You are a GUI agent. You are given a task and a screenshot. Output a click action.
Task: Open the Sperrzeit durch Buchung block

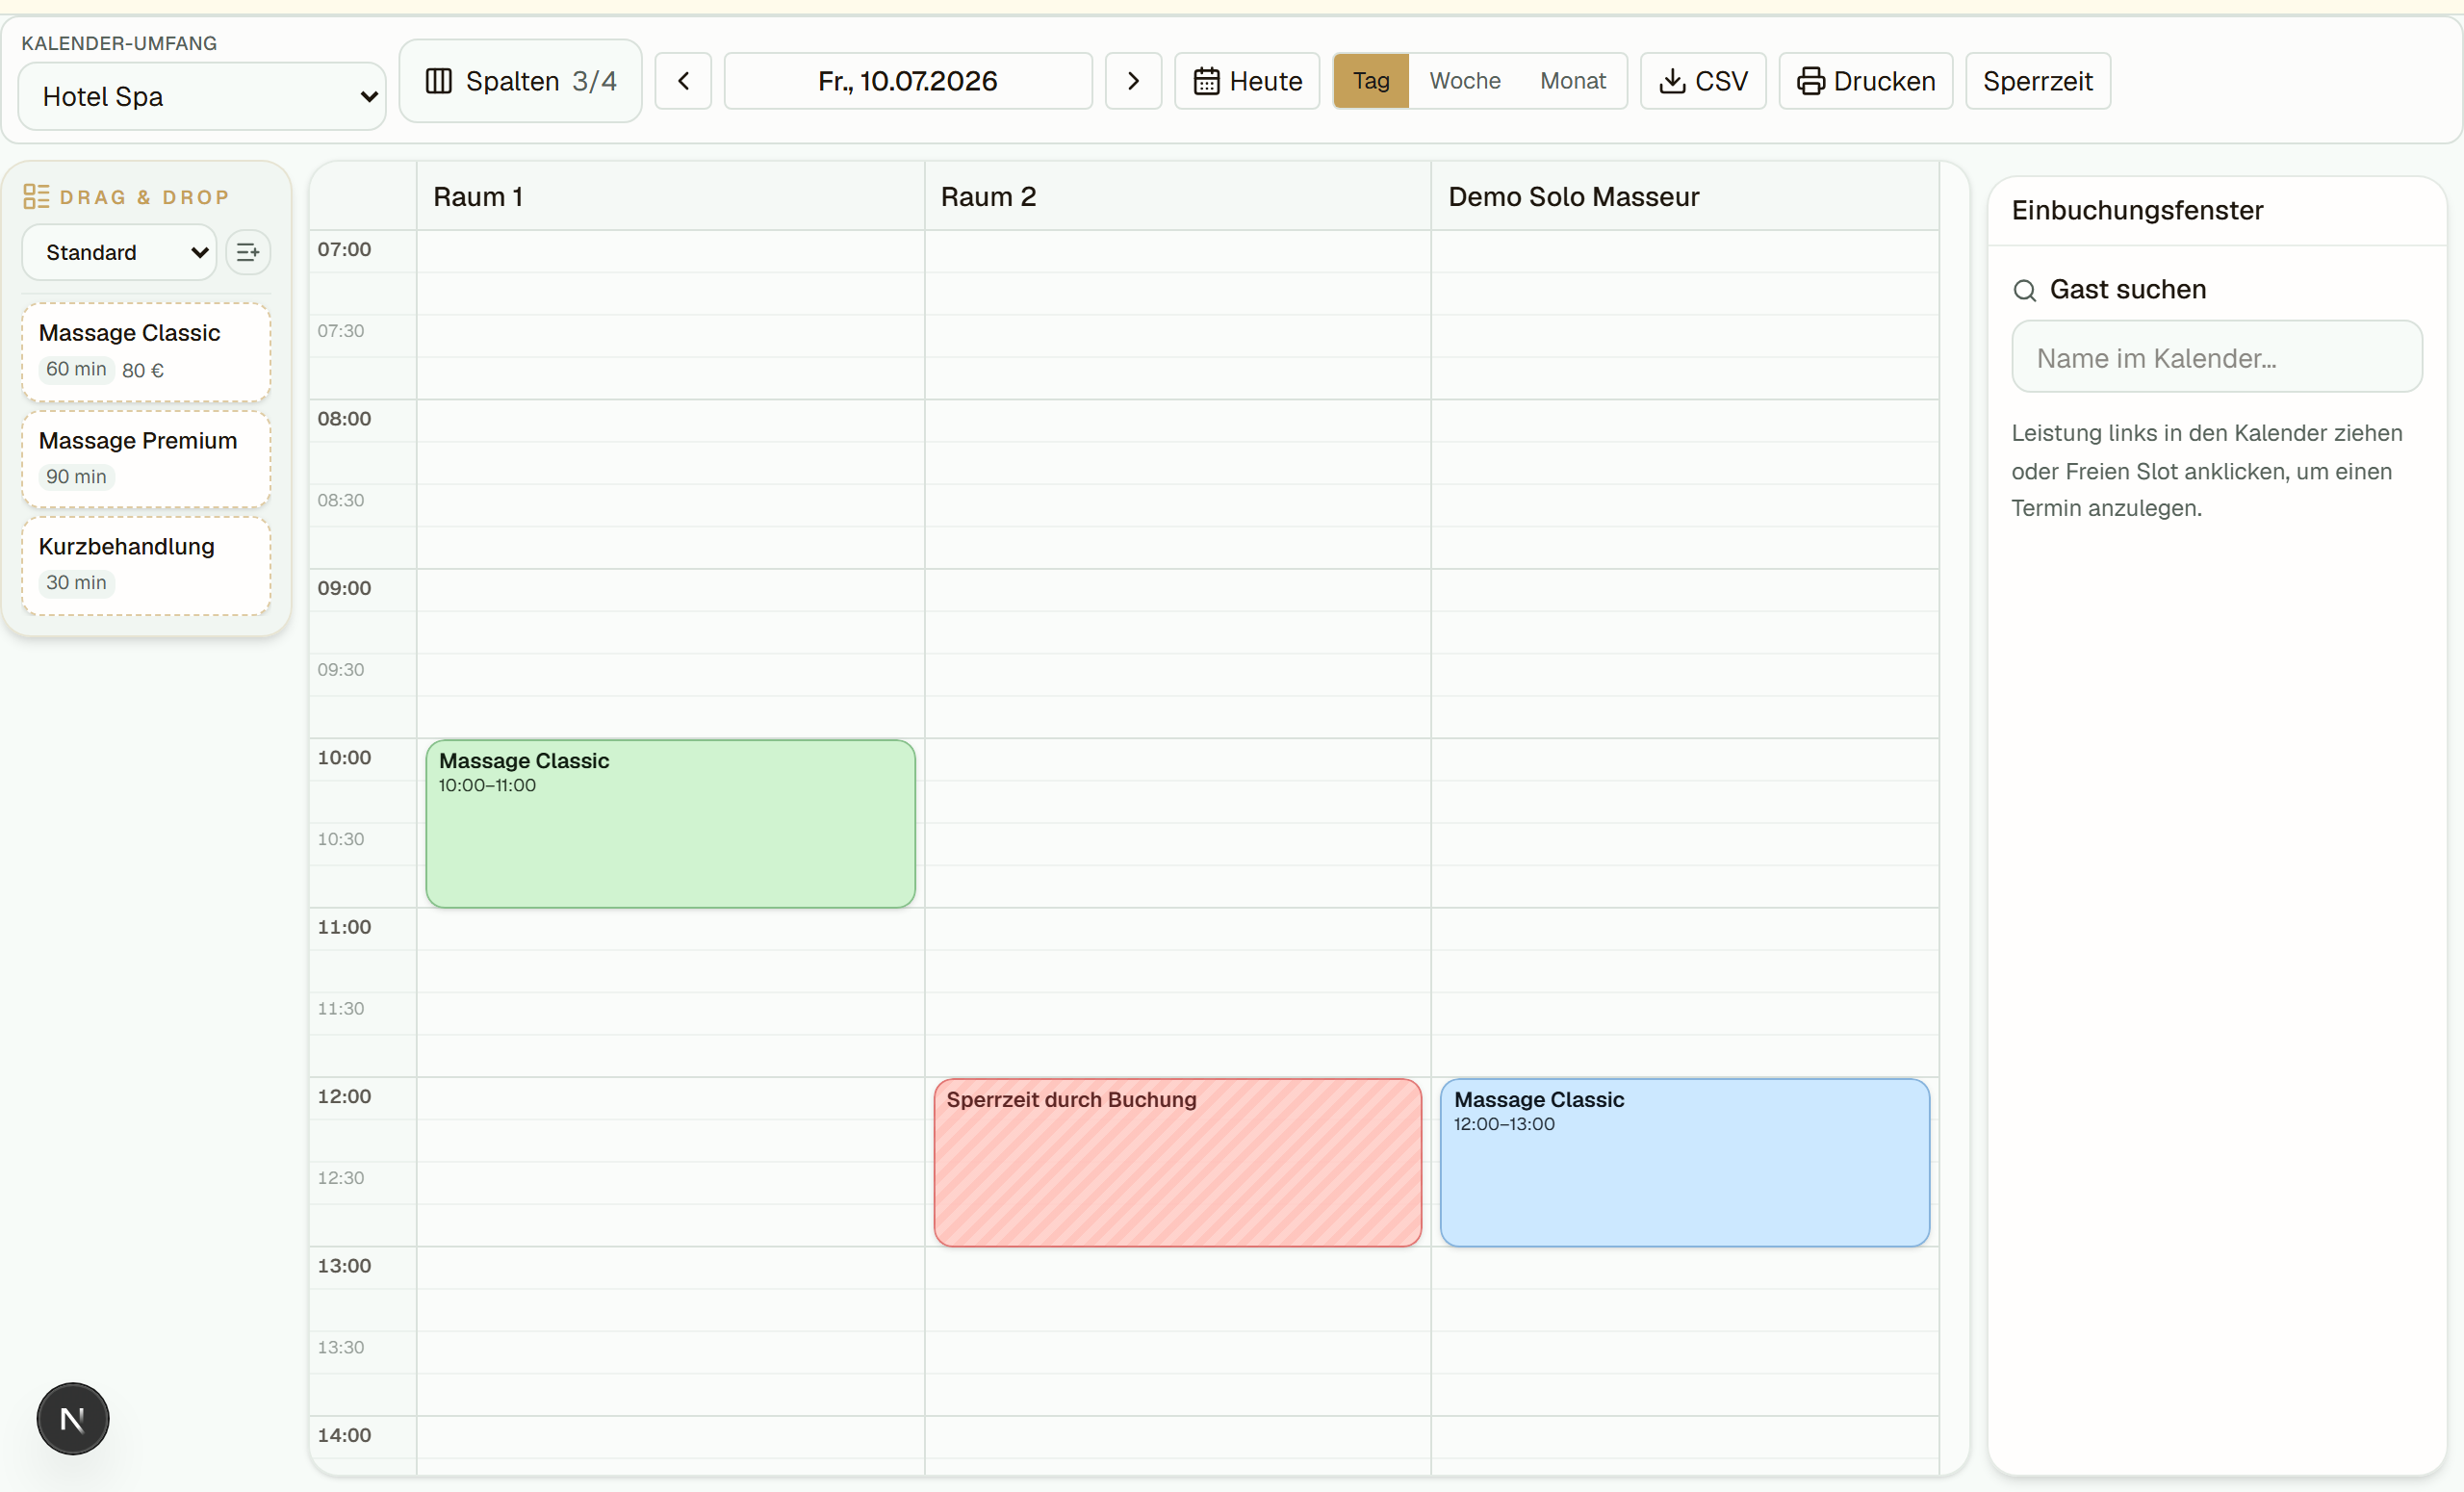click(1178, 1162)
